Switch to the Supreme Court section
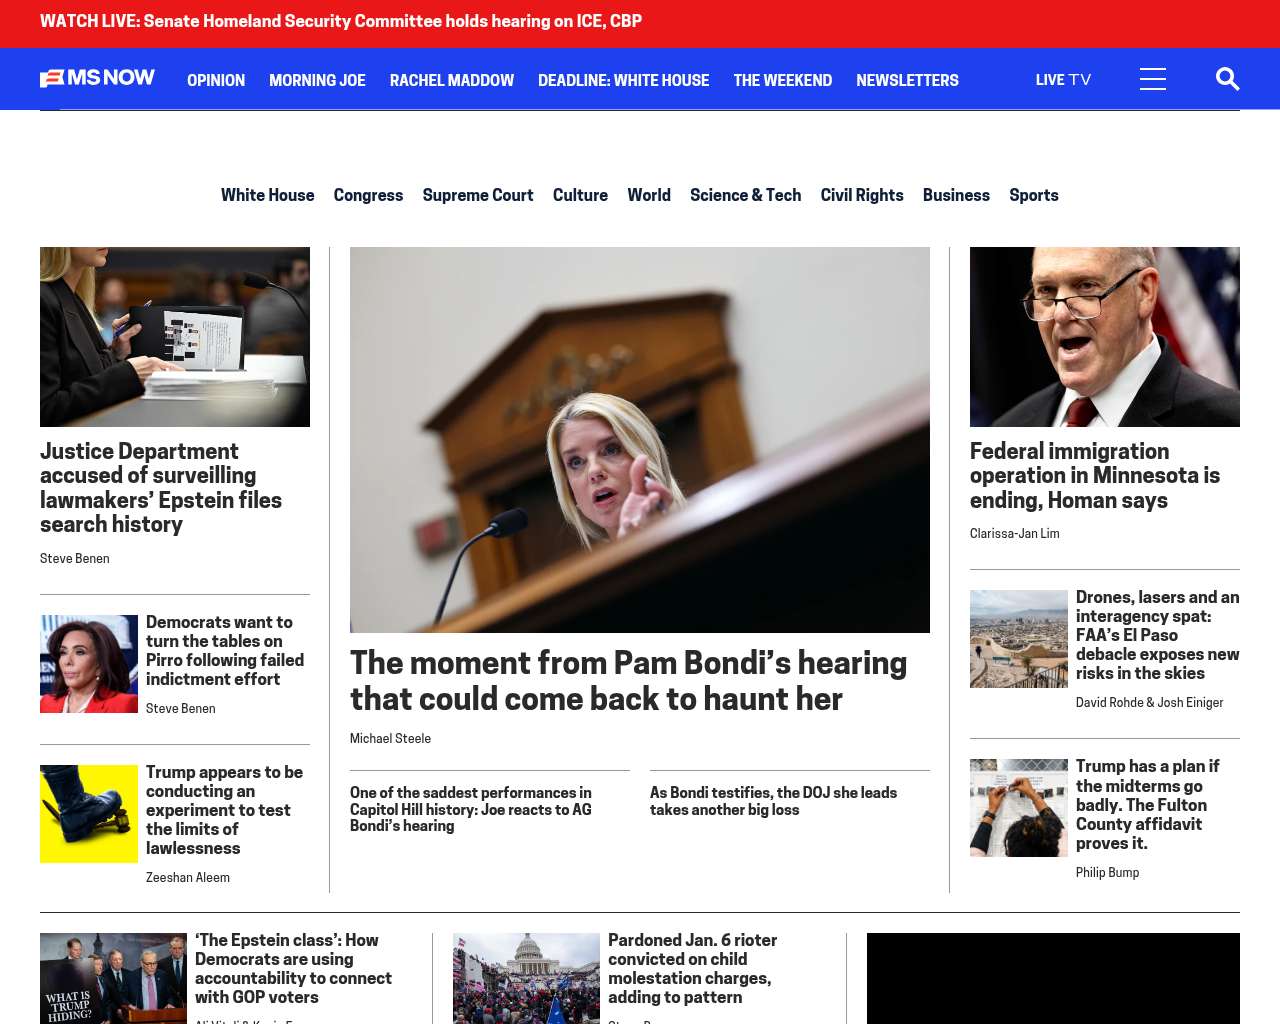Viewport: 1280px width, 1024px height. pyautogui.click(x=478, y=195)
